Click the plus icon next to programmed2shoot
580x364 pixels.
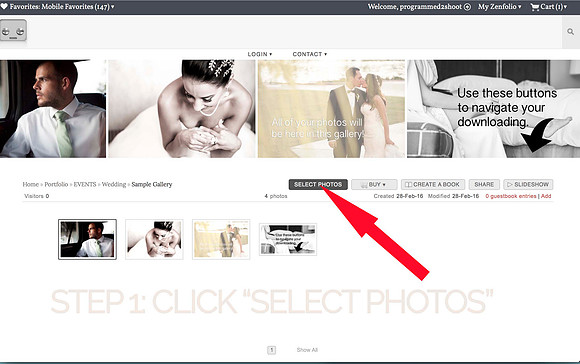click(x=467, y=7)
